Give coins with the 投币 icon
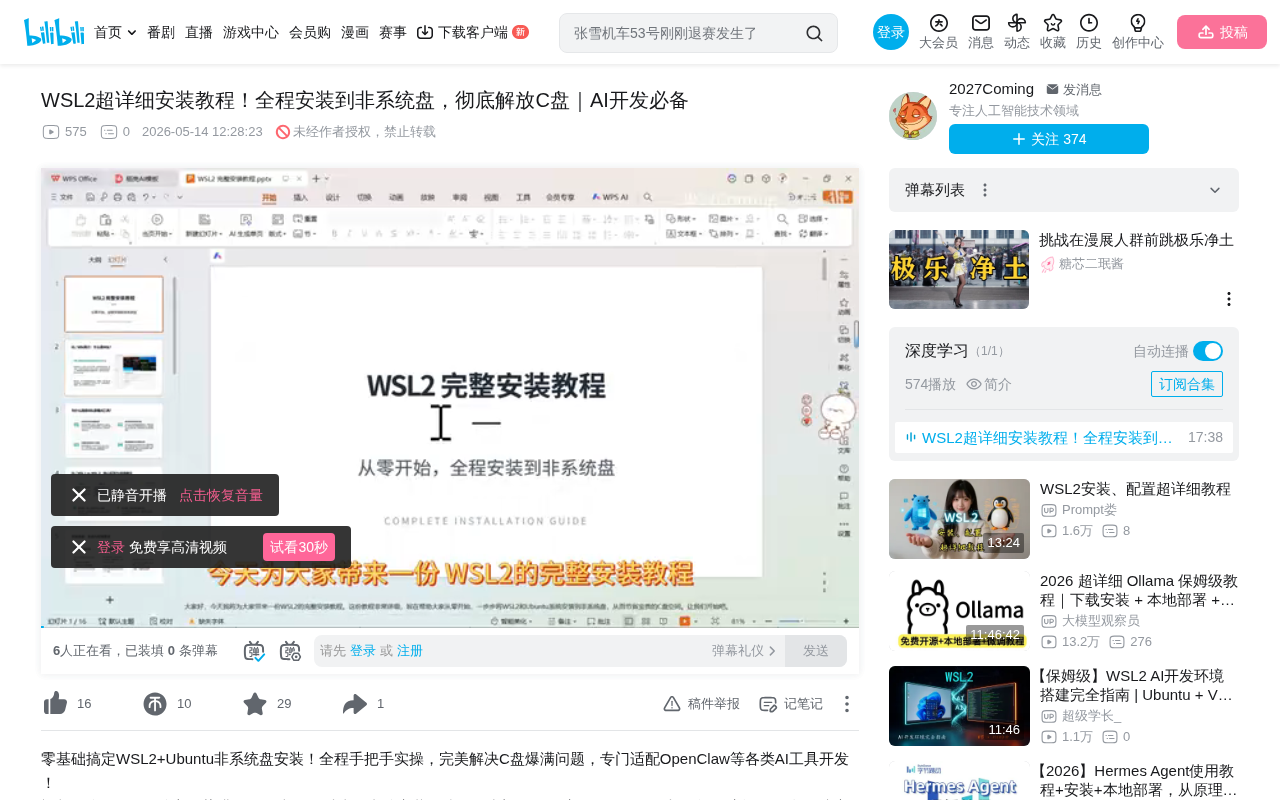 coord(155,704)
